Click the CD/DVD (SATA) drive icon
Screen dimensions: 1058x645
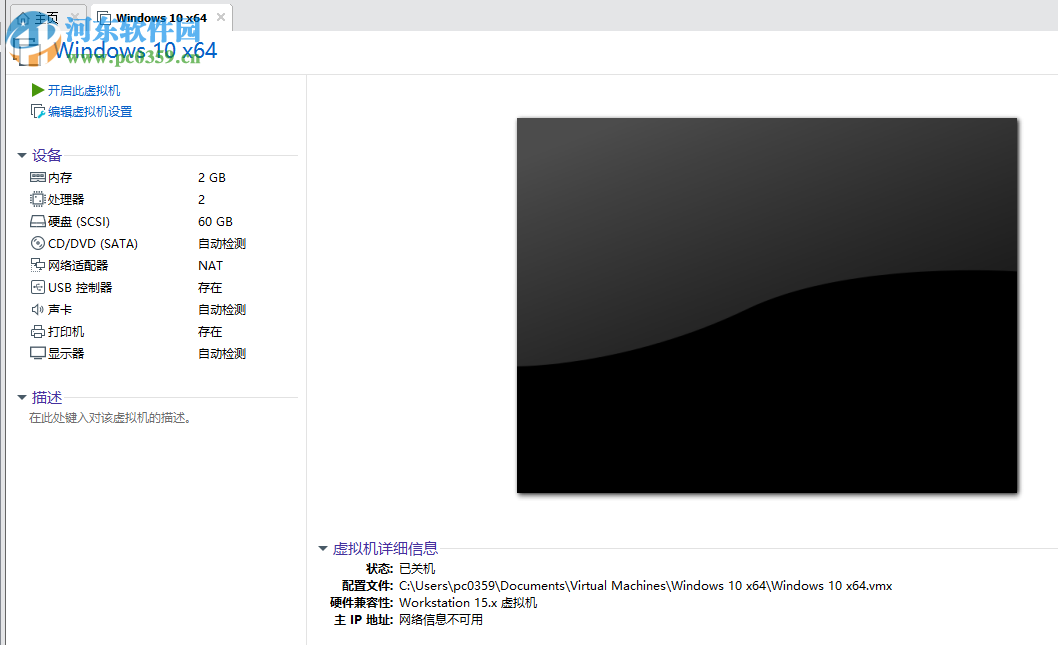pyautogui.click(x=35, y=243)
